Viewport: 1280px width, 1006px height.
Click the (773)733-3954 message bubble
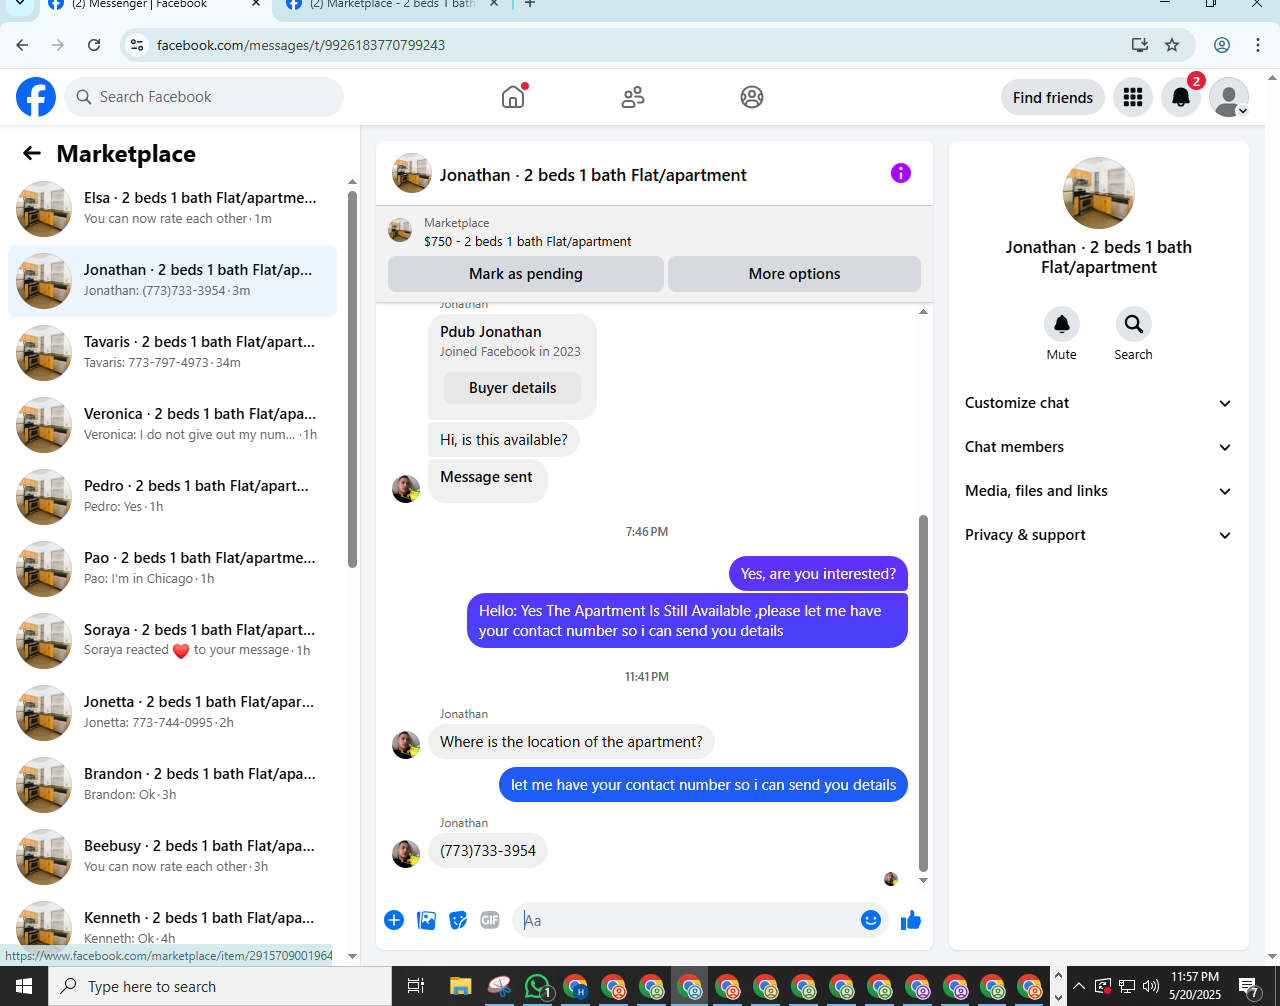coord(488,851)
